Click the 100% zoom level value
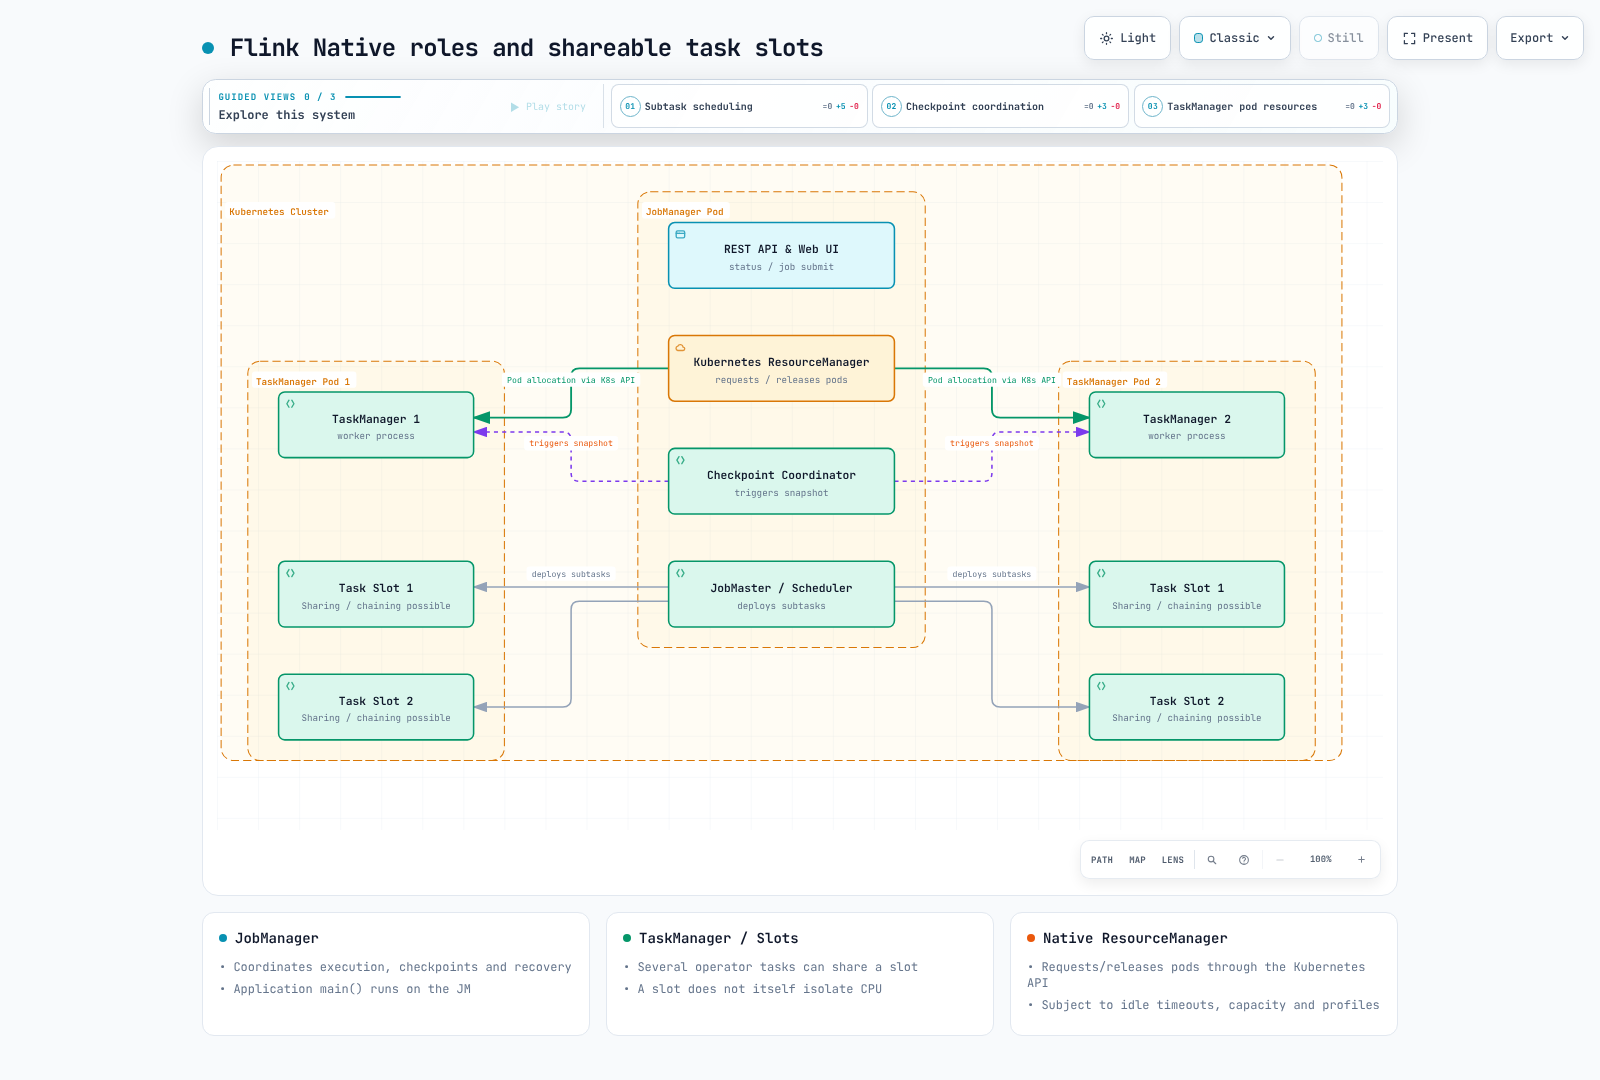1600x1080 pixels. pyautogui.click(x=1321, y=860)
